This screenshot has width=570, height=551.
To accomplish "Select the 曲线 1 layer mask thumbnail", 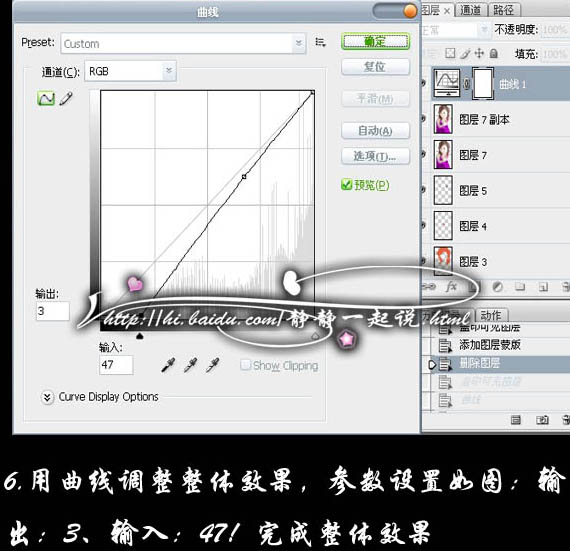I will point(483,84).
